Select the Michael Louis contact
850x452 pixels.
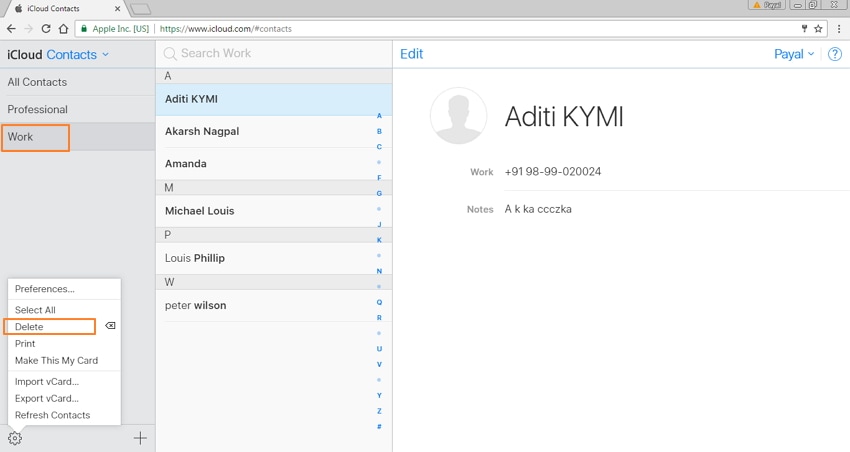pyautogui.click(x=274, y=211)
